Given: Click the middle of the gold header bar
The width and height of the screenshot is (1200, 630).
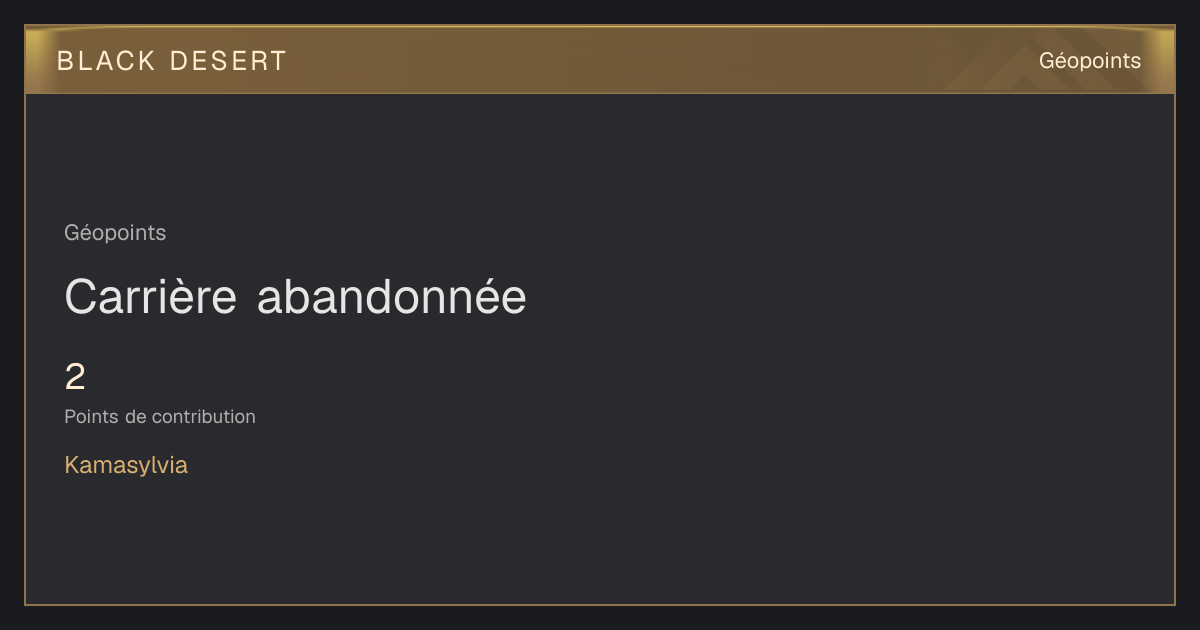Looking at the screenshot, I should [600, 60].
